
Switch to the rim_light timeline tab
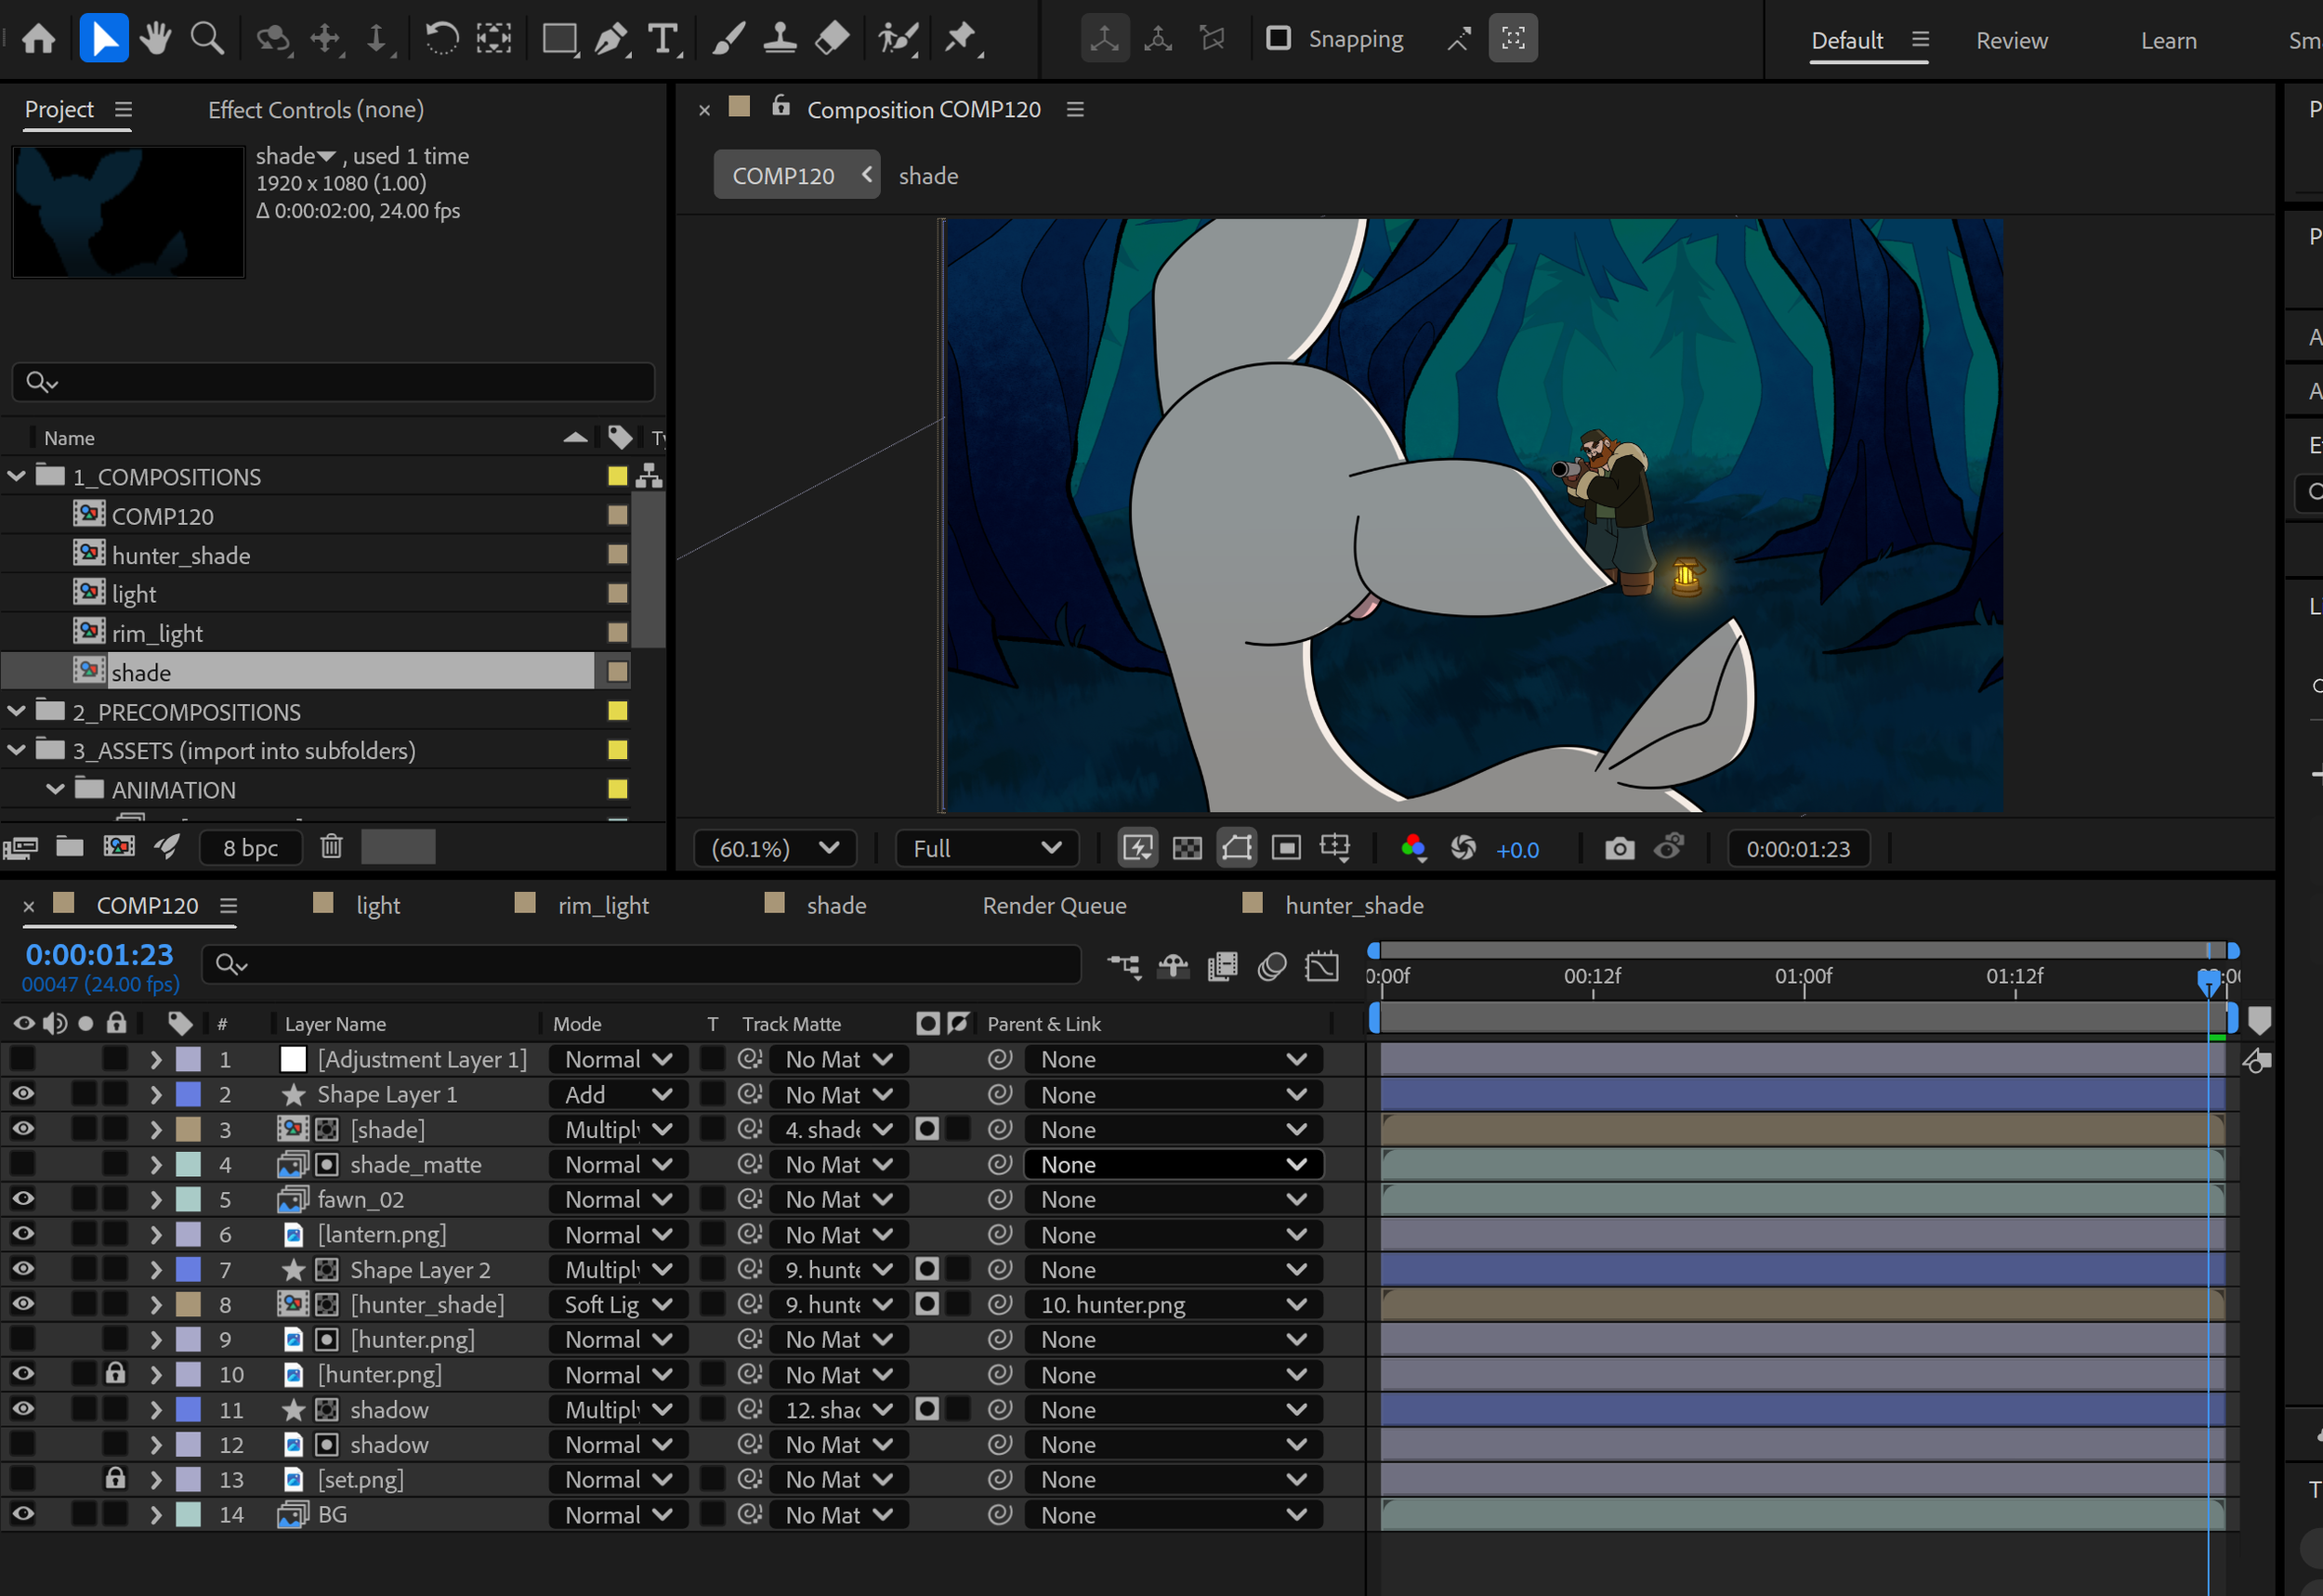coord(603,905)
